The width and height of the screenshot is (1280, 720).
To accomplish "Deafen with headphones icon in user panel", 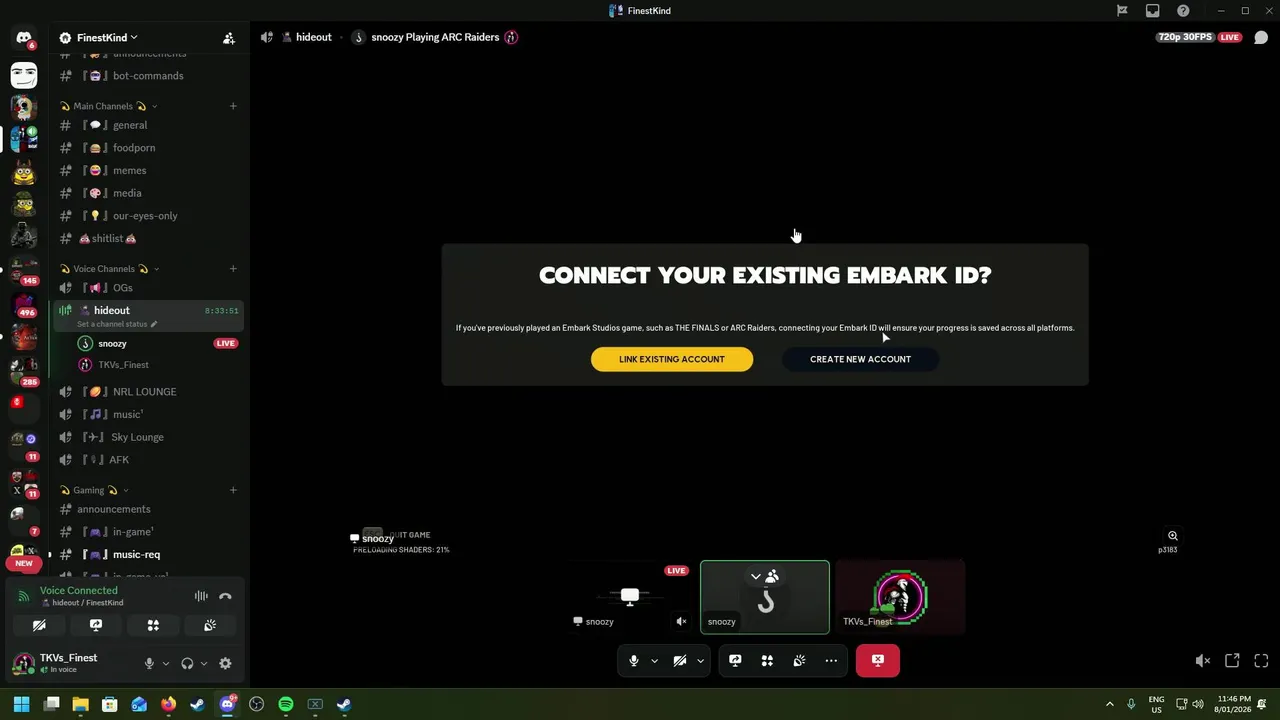I will tap(187, 663).
